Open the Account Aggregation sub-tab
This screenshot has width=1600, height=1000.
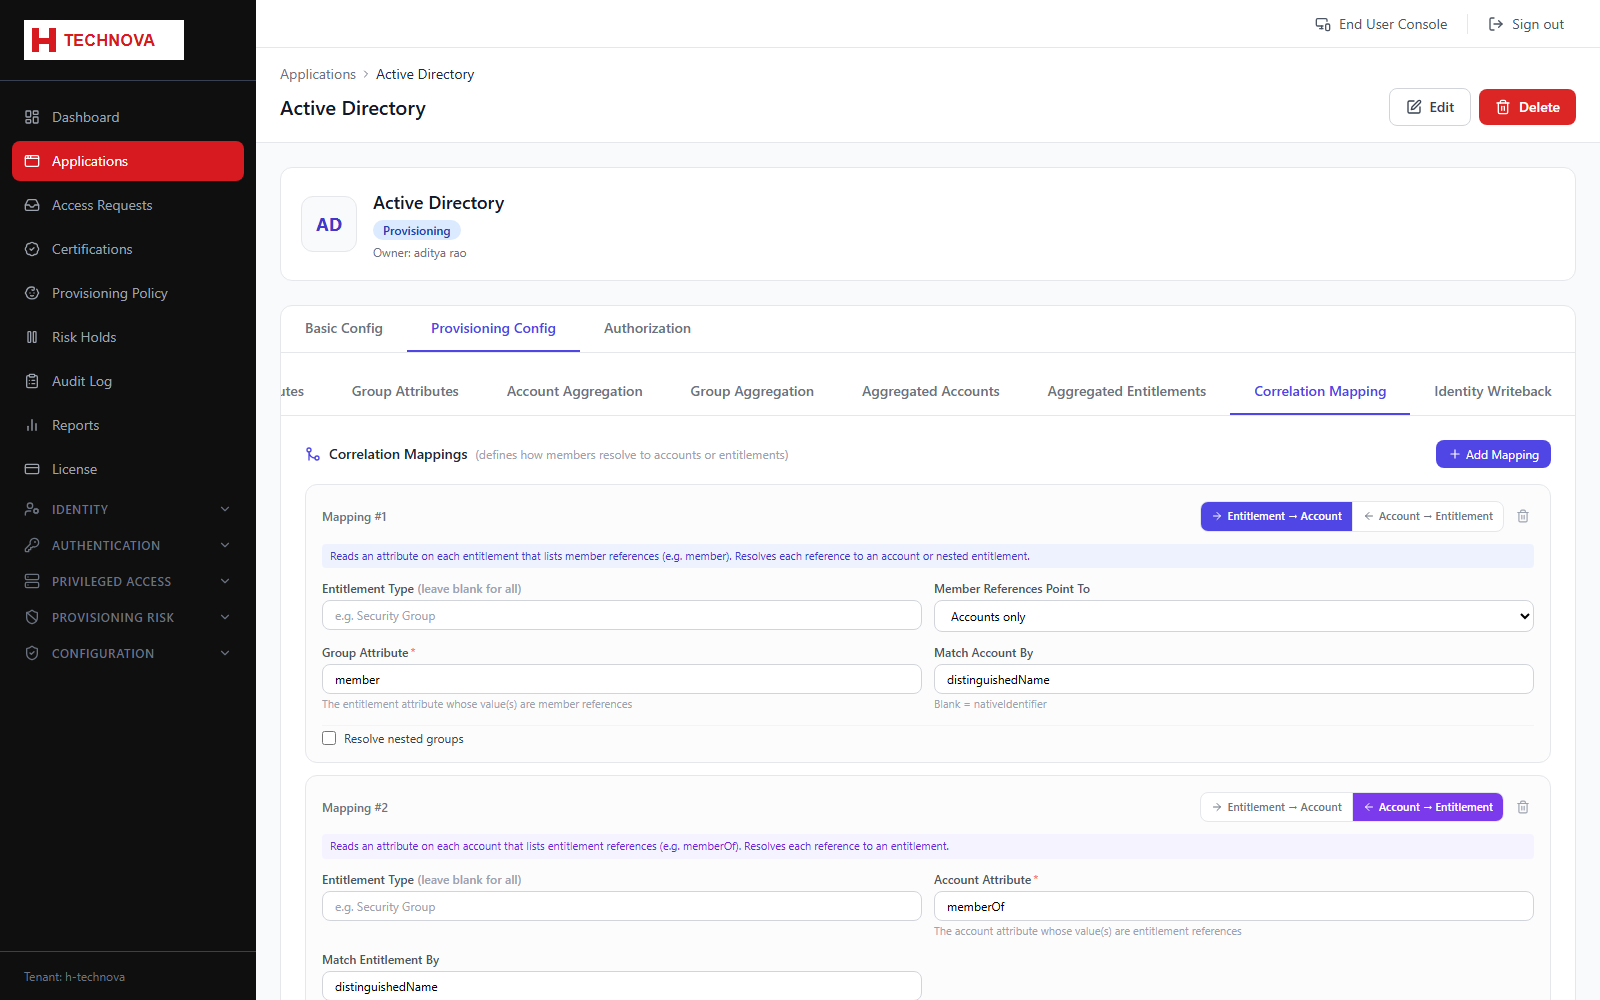pos(575,391)
